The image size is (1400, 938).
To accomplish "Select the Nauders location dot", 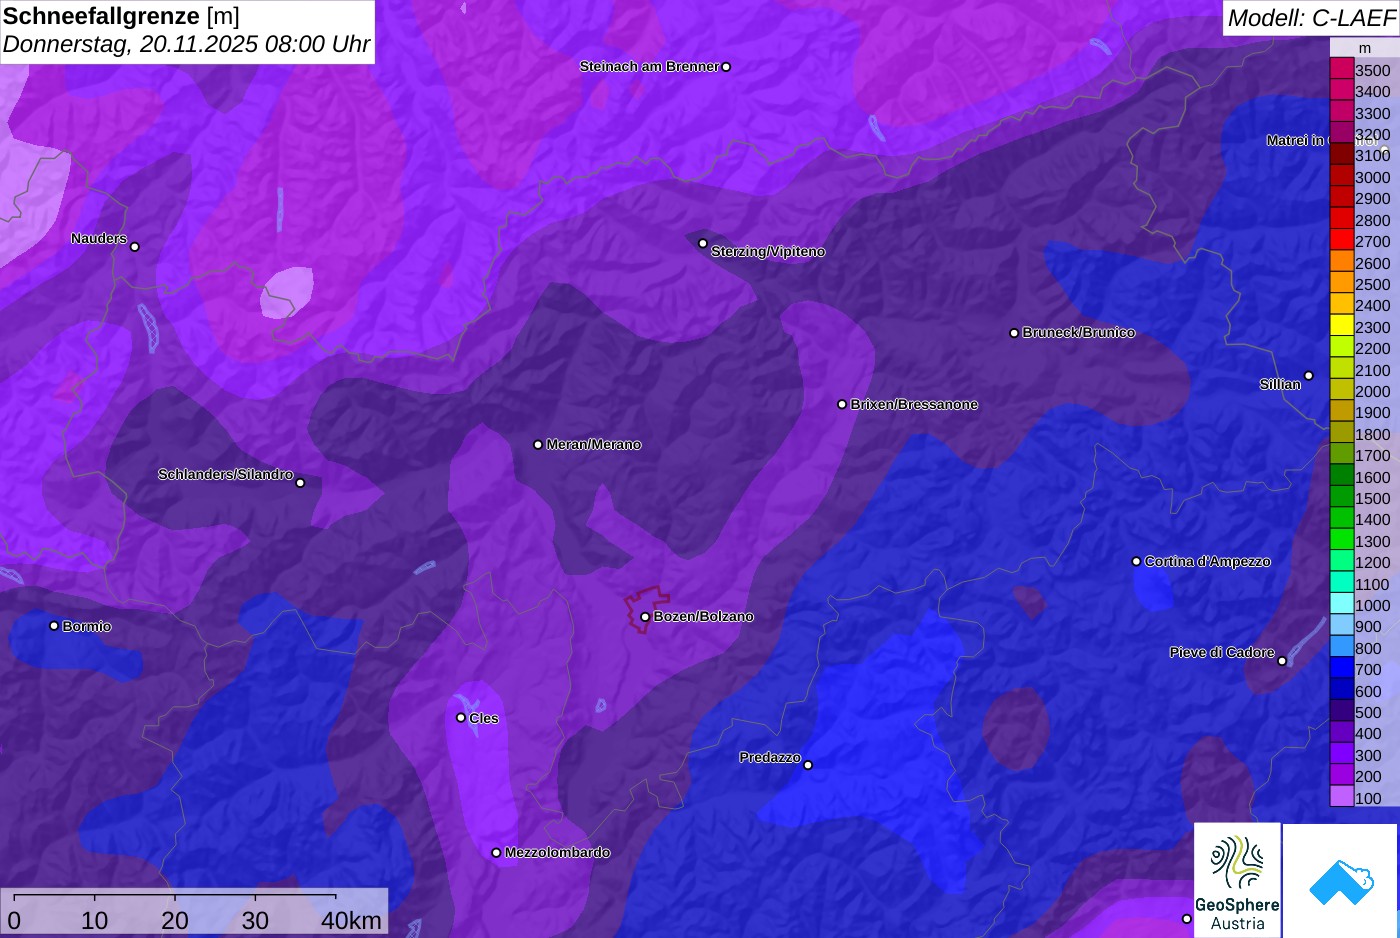I will pos(135,246).
